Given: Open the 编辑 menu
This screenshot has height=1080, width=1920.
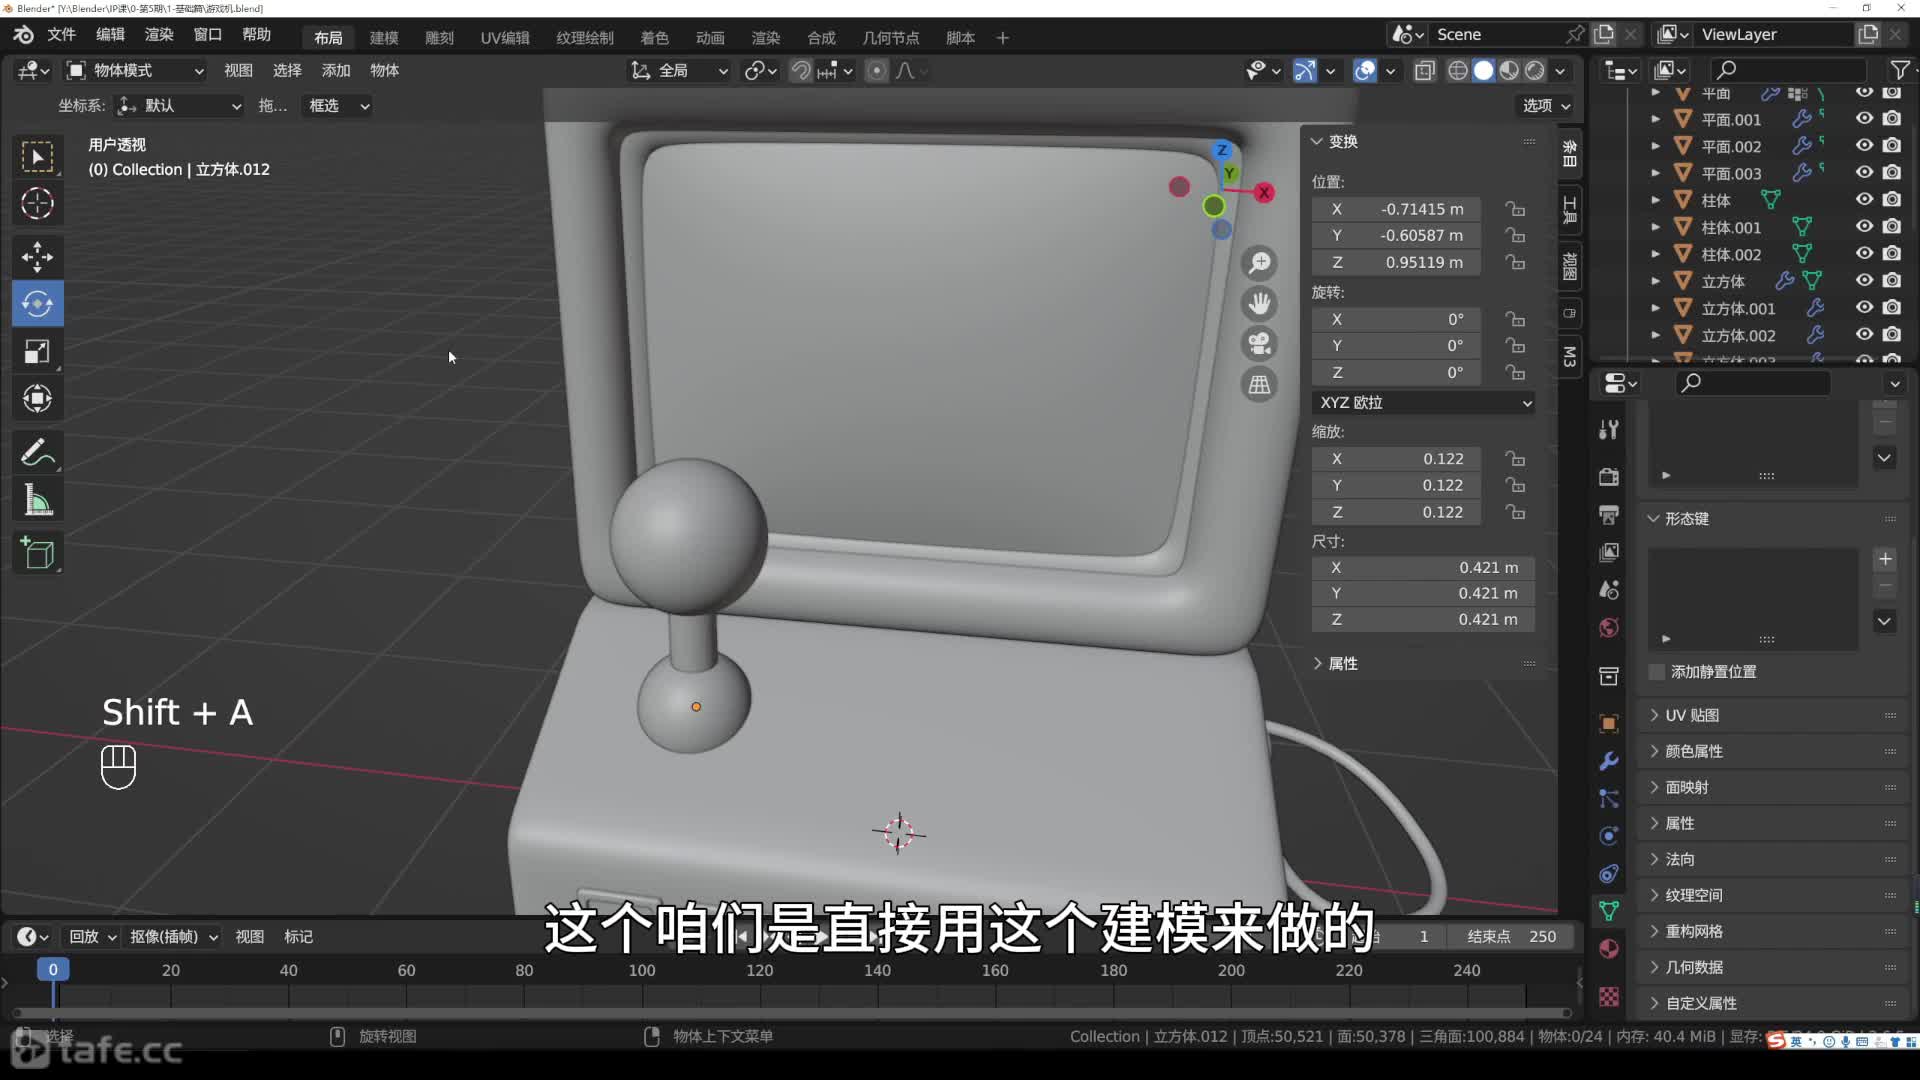Looking at the screenshot, I should [x=110, y=35].
